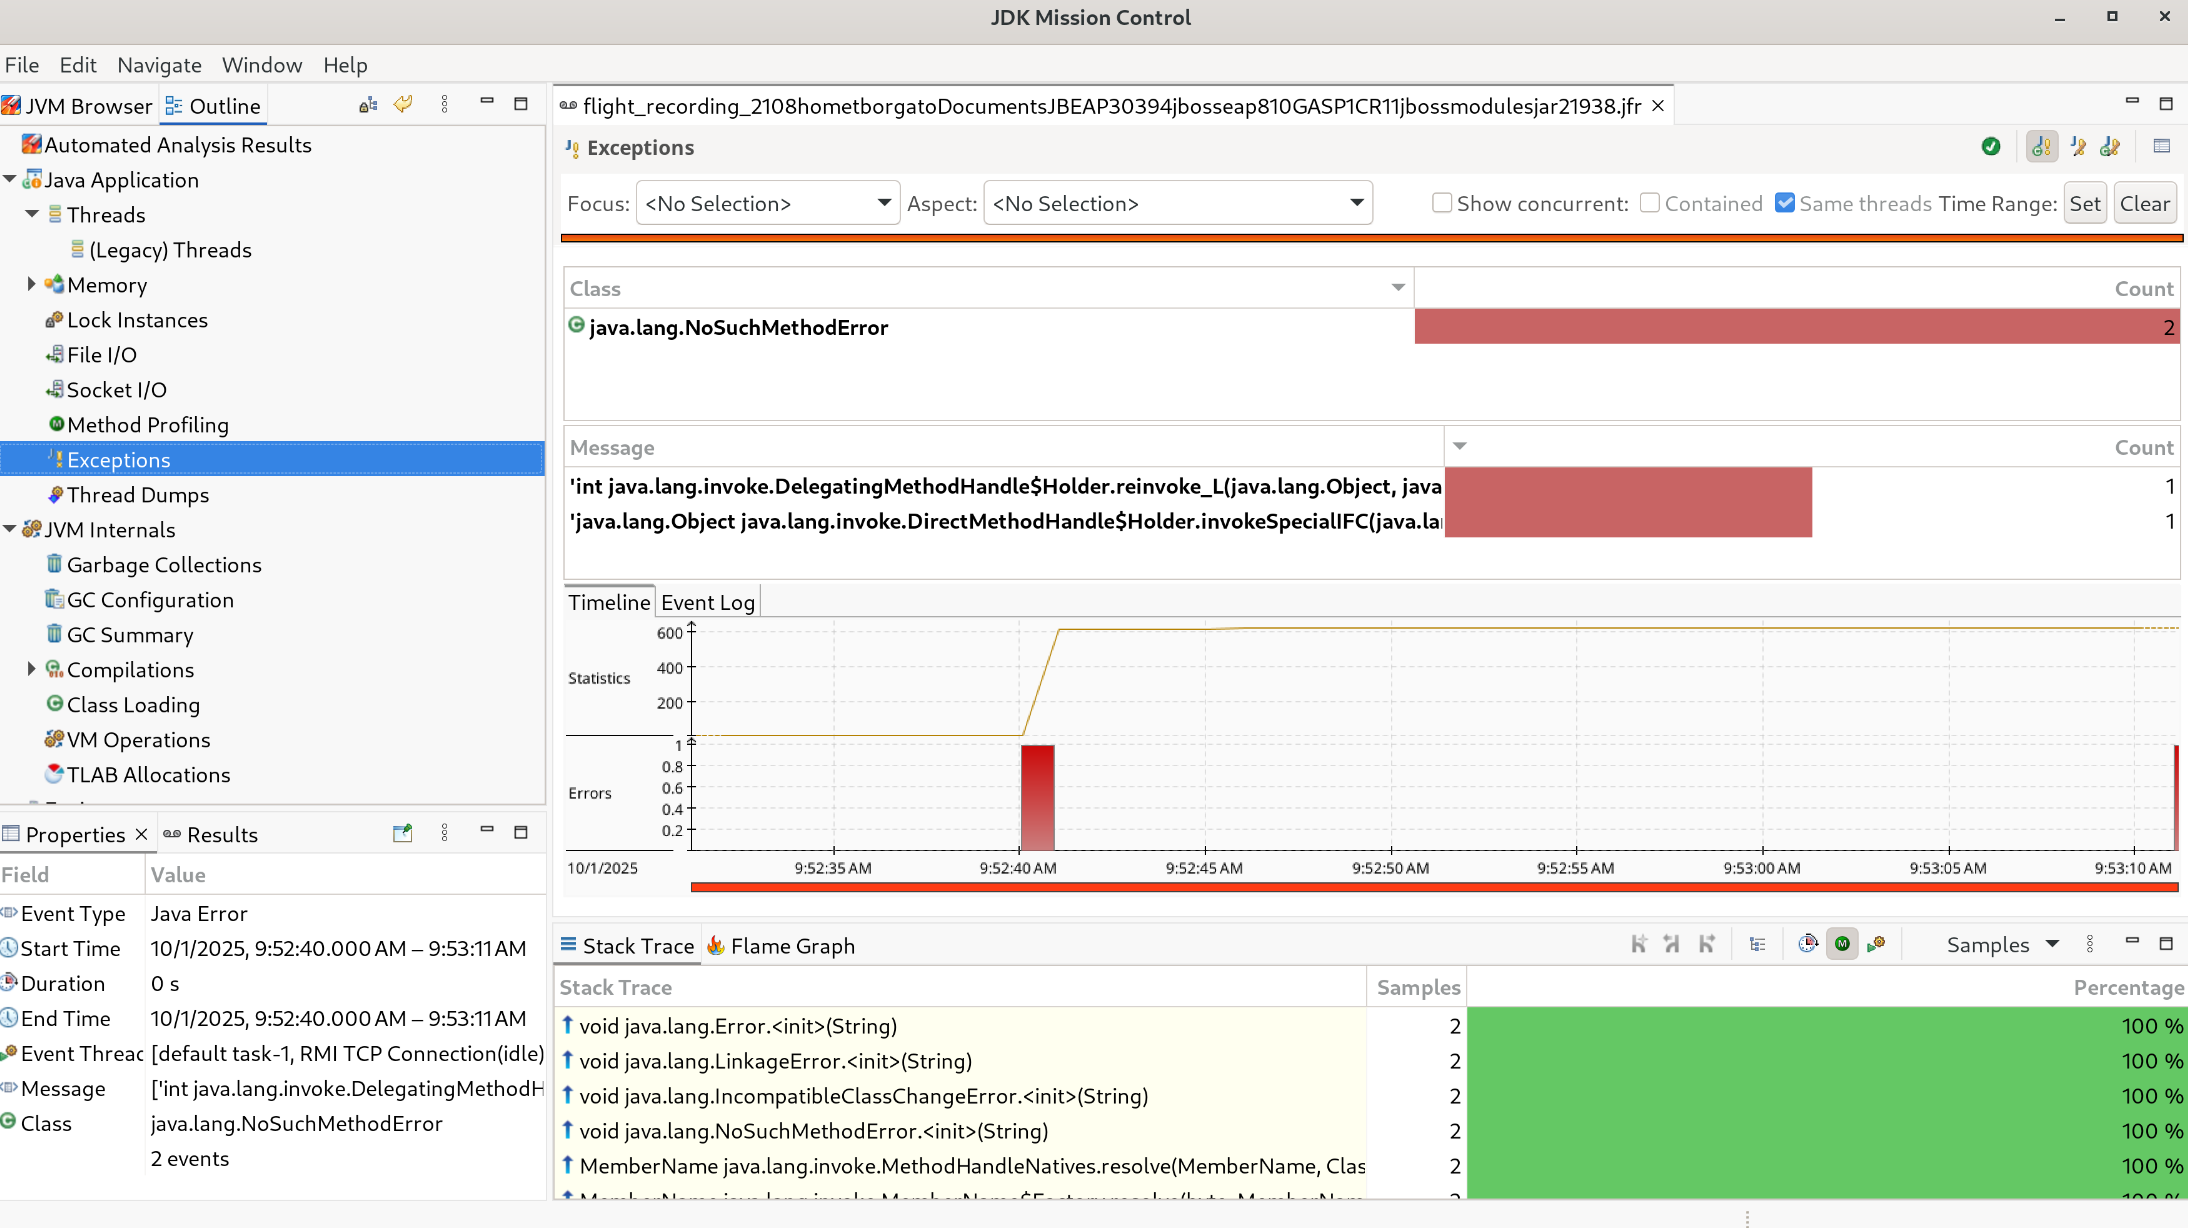Open the Focus dropdown

767,203
